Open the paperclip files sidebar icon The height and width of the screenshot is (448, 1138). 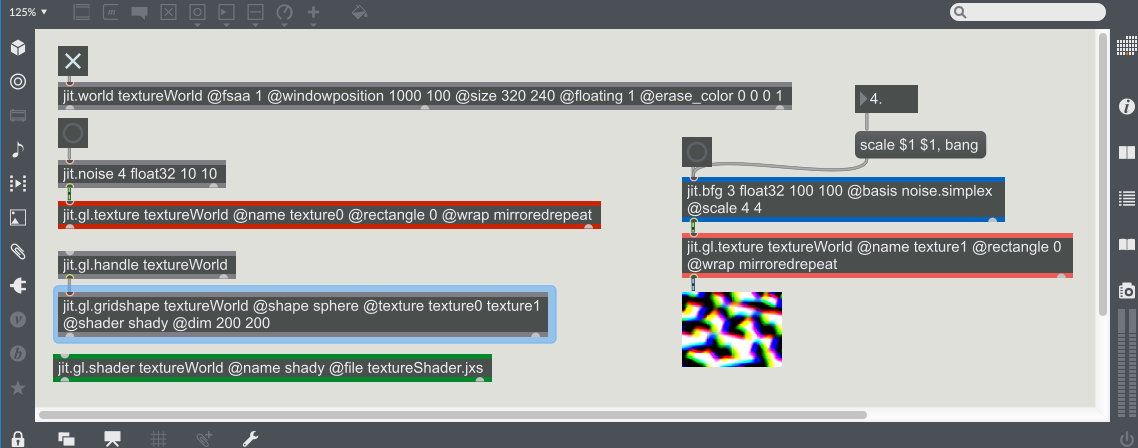tap(18, 251)
